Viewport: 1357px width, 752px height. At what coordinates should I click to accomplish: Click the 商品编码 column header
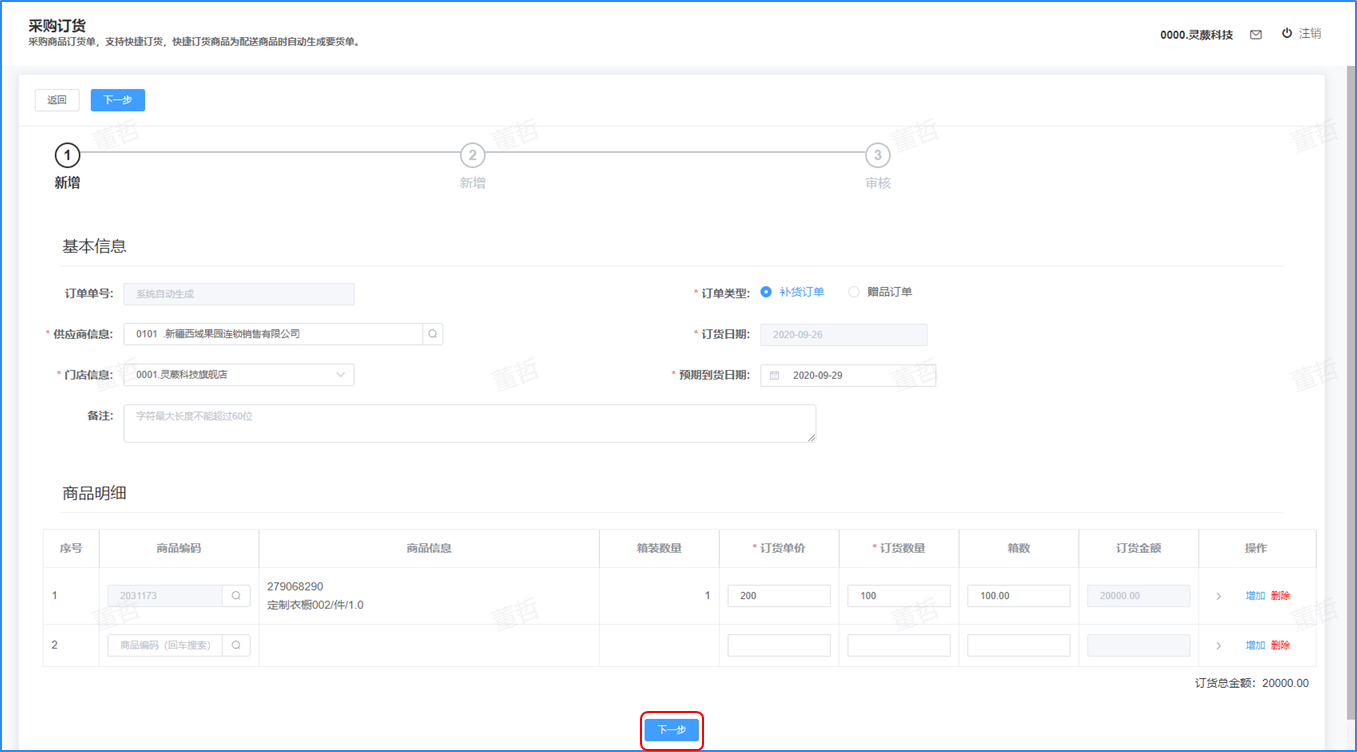(179, 548)
